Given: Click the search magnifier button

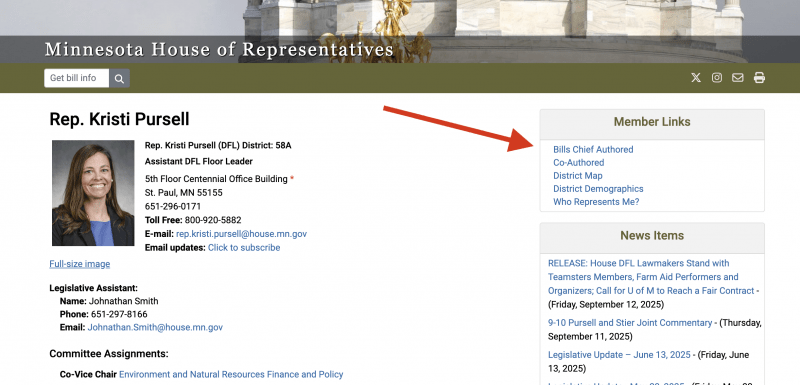Looking at the screenshot, I should (x=119, y=79).
